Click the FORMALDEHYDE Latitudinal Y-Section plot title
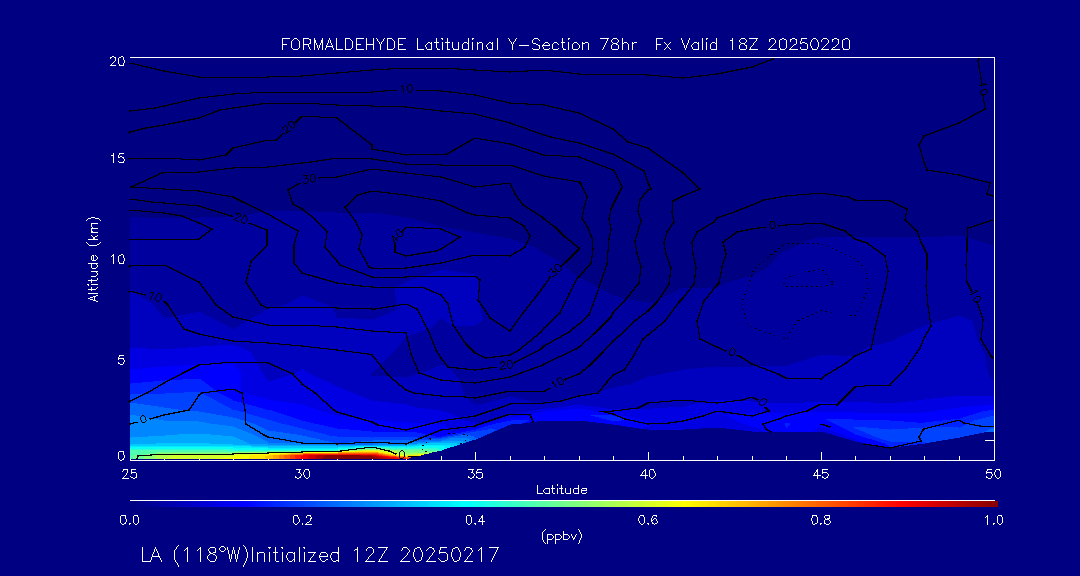 566,45
